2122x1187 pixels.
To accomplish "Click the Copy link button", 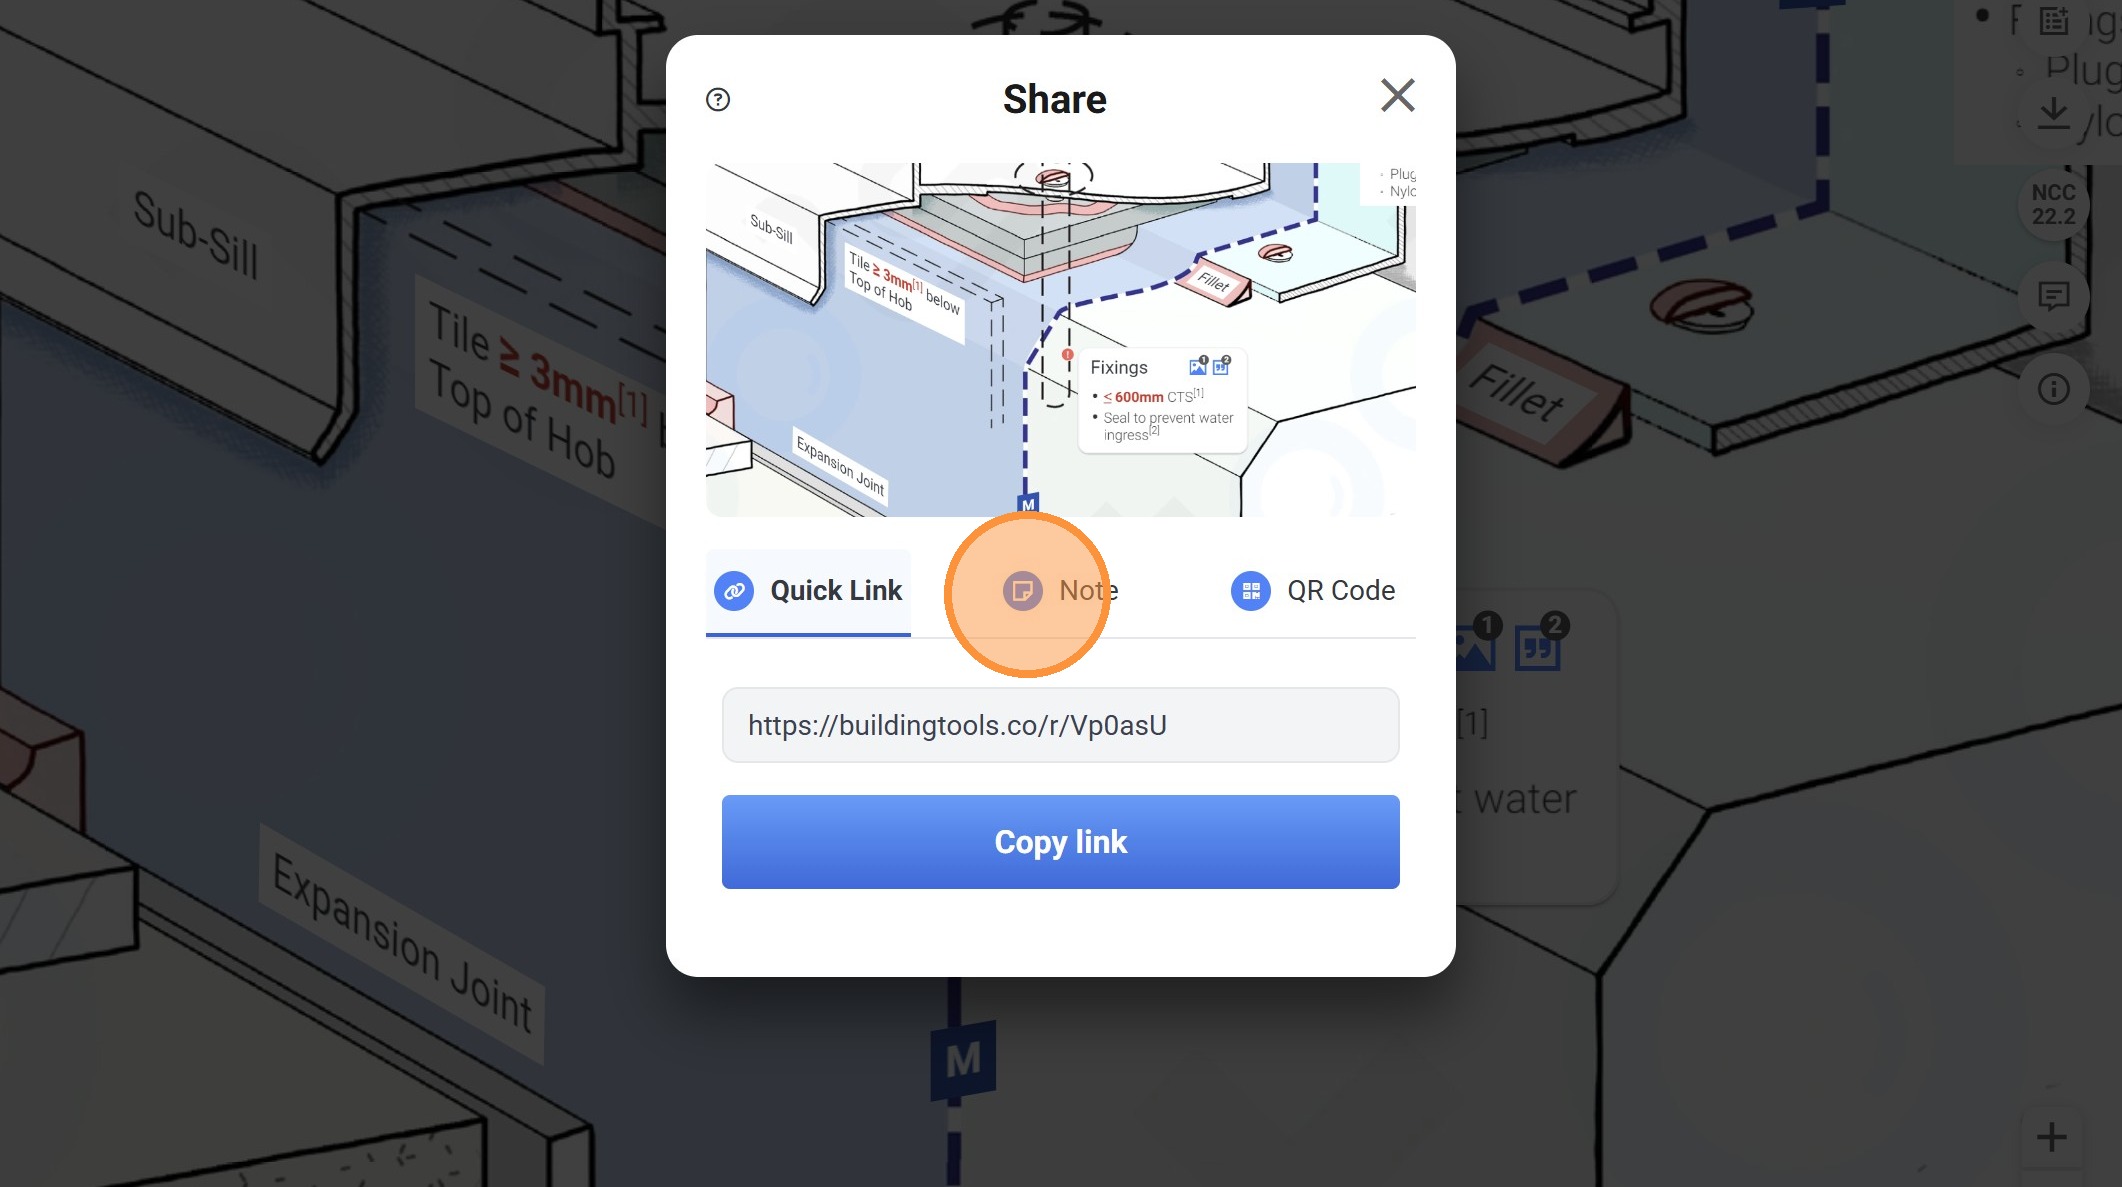I will pyautogui.click(x=1060, y=842).
